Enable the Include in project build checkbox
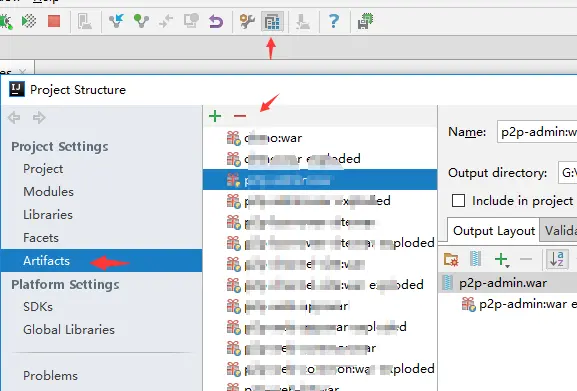This screenshot has height=391, width=577. pyautogui.click(x=458, y=201)
